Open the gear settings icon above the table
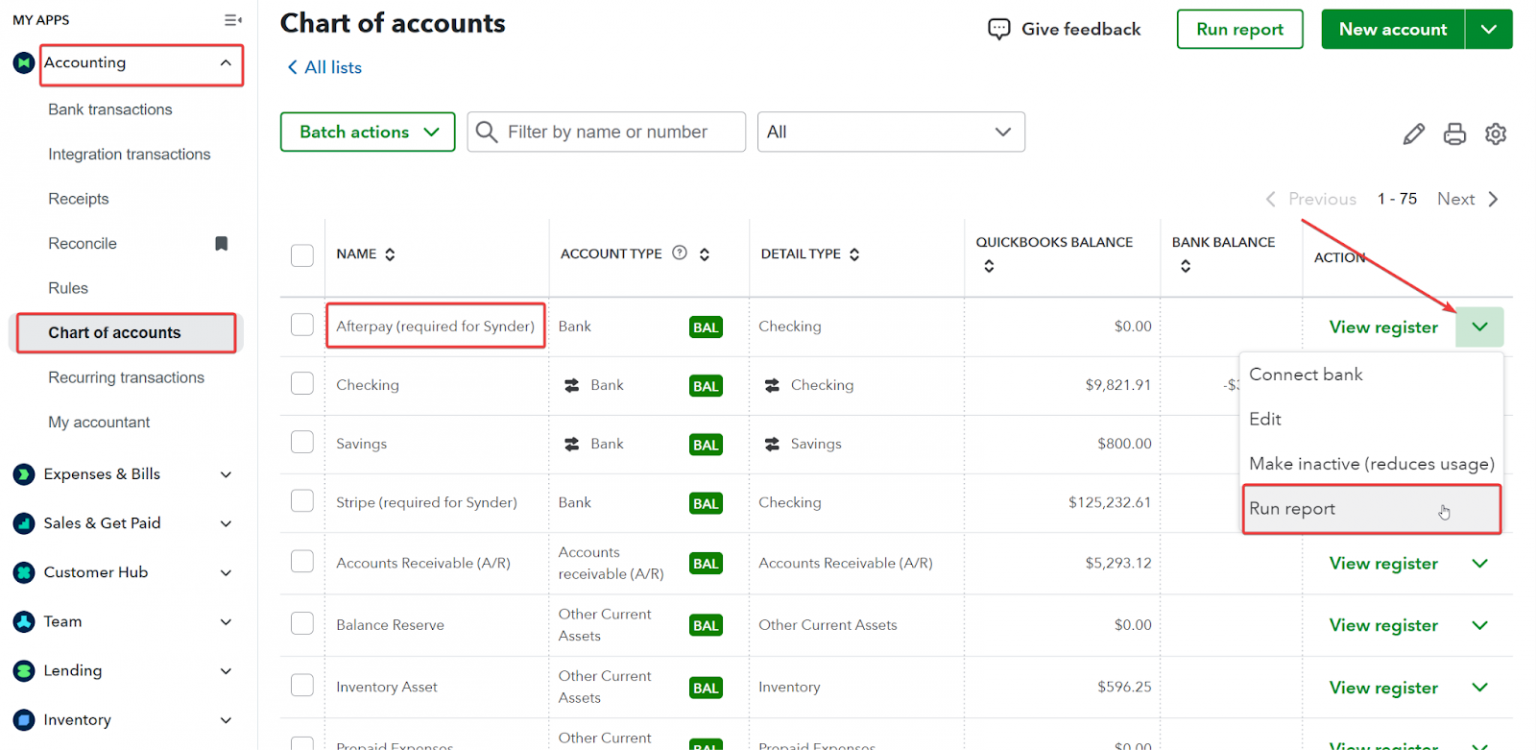This screenshot has width=1536, height=750. coord(1496,133)
